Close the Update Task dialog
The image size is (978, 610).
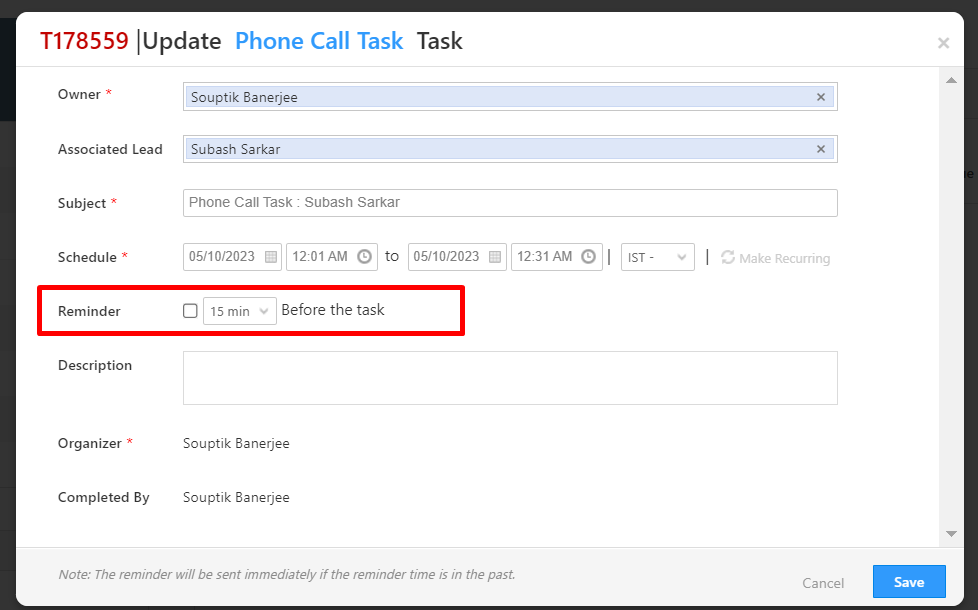943,43
